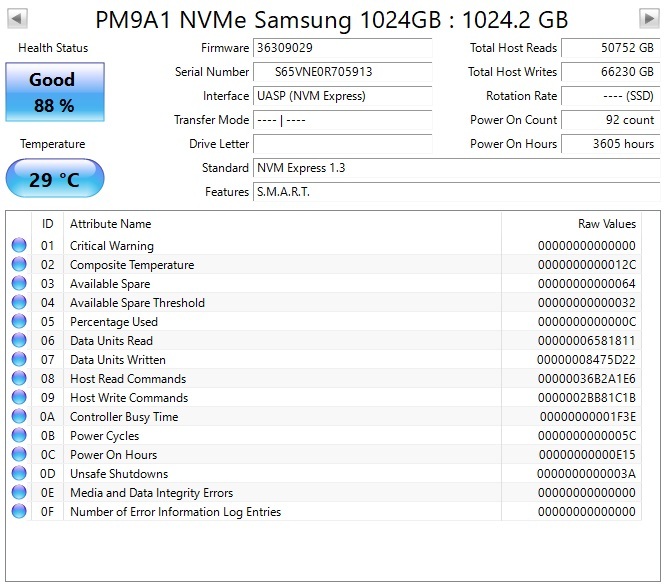Select the Host Read Commands attribute name
665x587 pixels.
pyautogui.click(x=128, y=379)
